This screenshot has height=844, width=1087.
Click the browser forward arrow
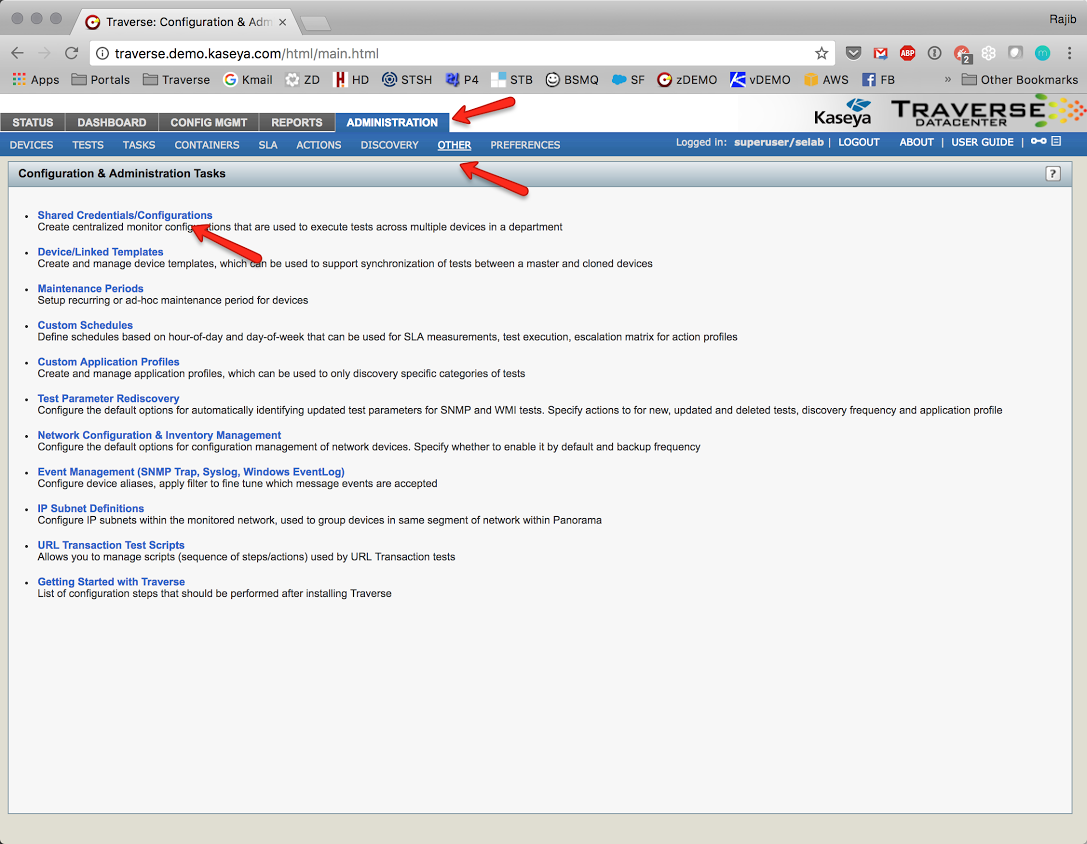pos(44,53)
